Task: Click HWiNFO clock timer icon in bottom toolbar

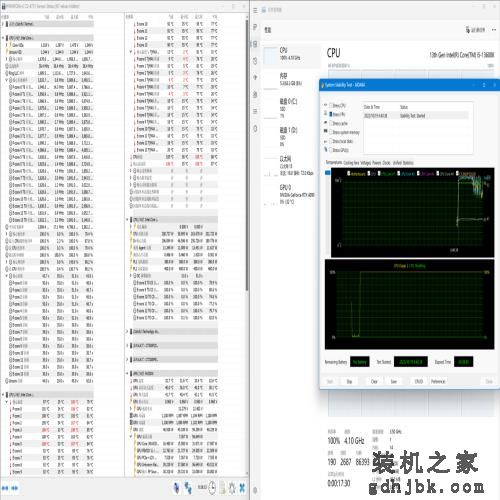Action: (212, 488)
